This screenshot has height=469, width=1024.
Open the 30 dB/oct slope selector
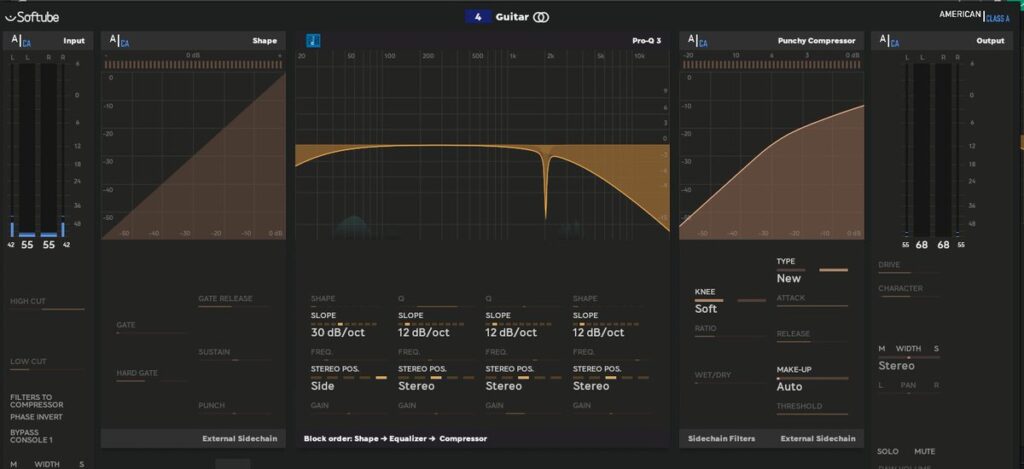click(337, 333)
